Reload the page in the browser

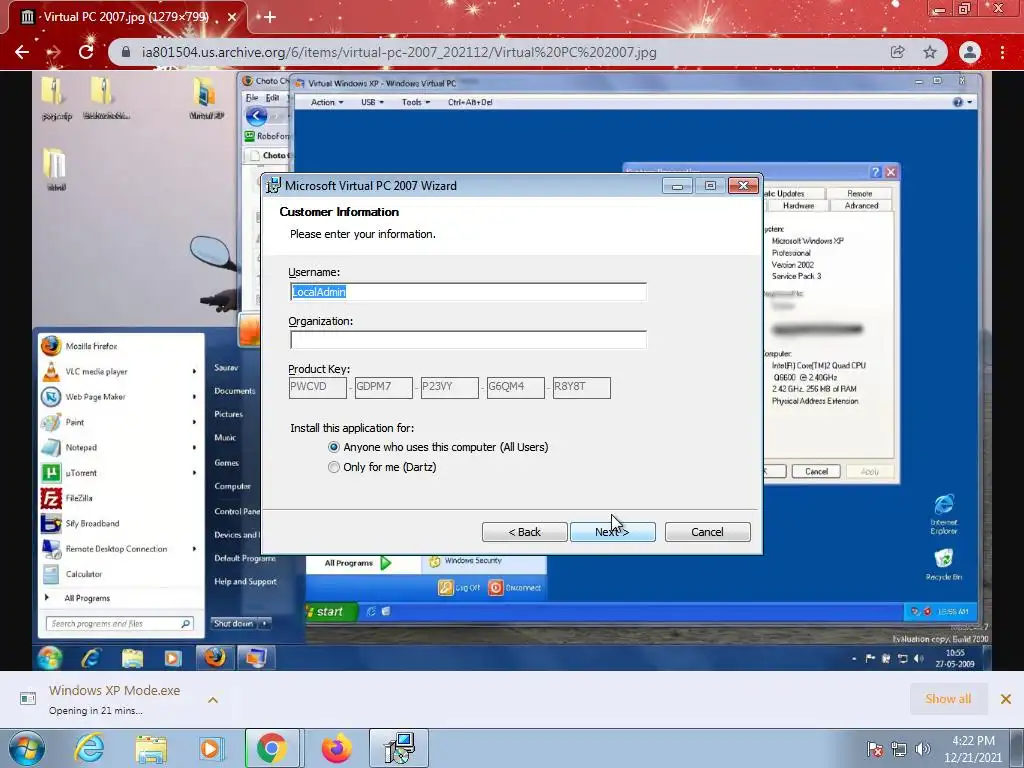[x=86, y=52]
